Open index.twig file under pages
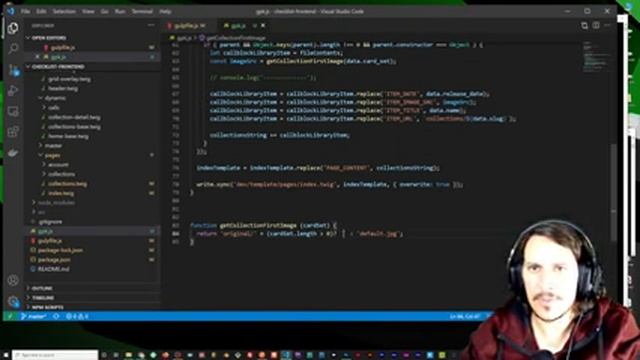This screenshot has width=640, height=360. 61,193
